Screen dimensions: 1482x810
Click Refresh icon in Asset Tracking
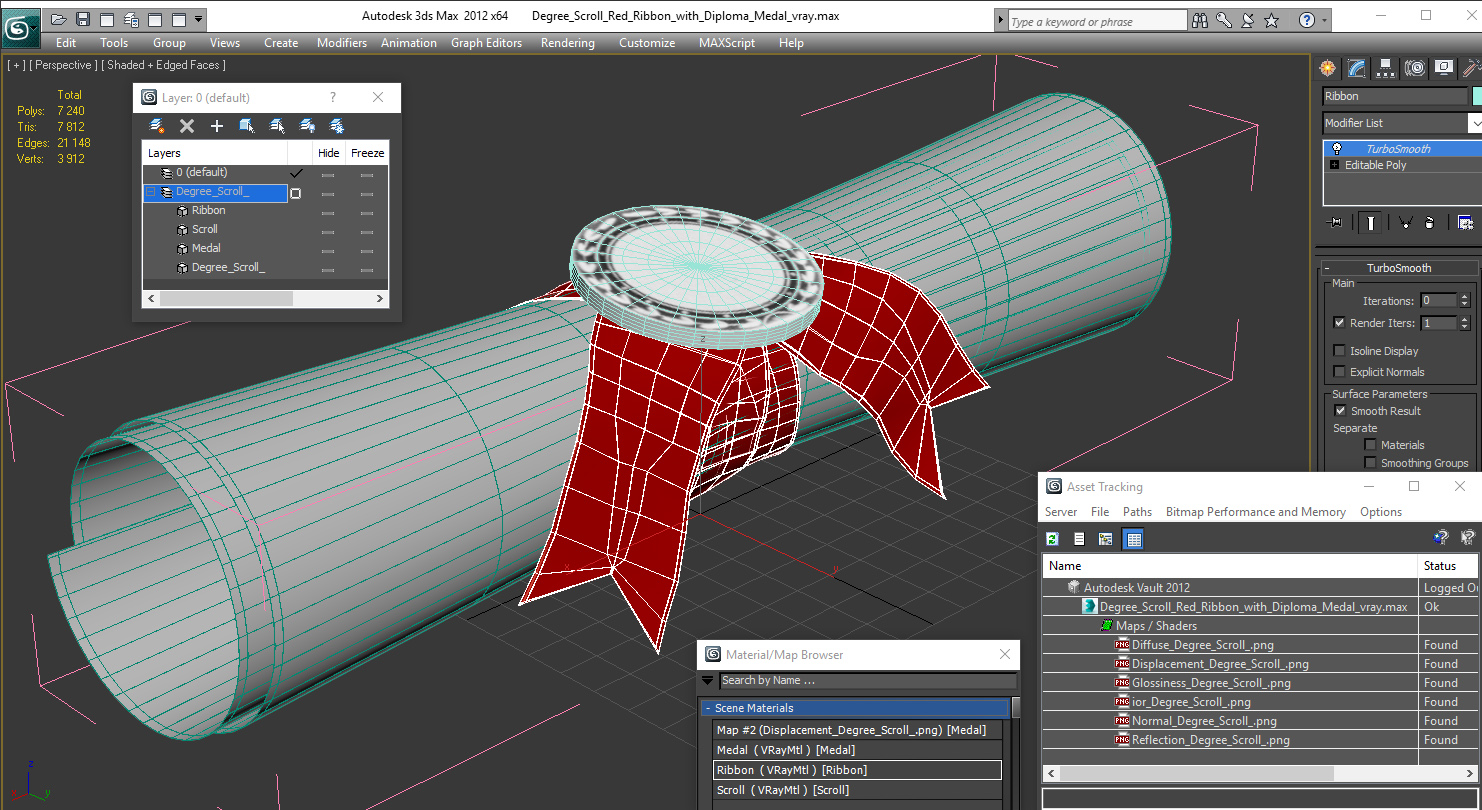1052,539
